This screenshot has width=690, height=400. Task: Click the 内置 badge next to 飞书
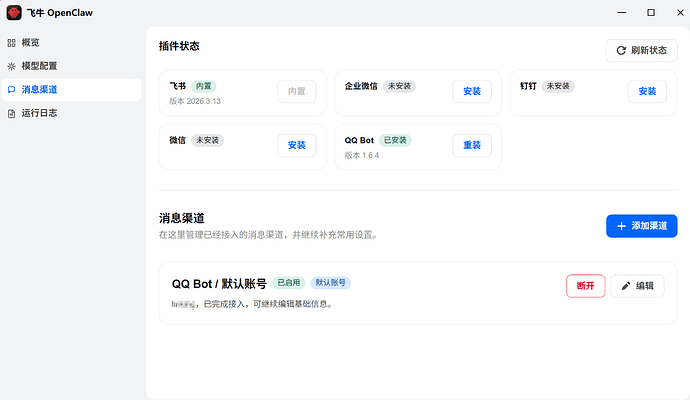[204, 86]
